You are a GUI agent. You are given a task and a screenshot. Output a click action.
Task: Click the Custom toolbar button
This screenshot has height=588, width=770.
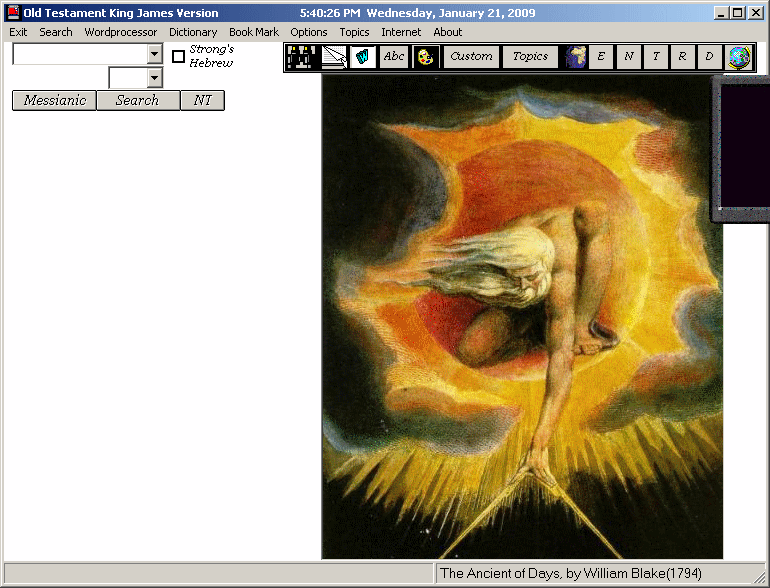pyautogui.click(x=471, y=57)
